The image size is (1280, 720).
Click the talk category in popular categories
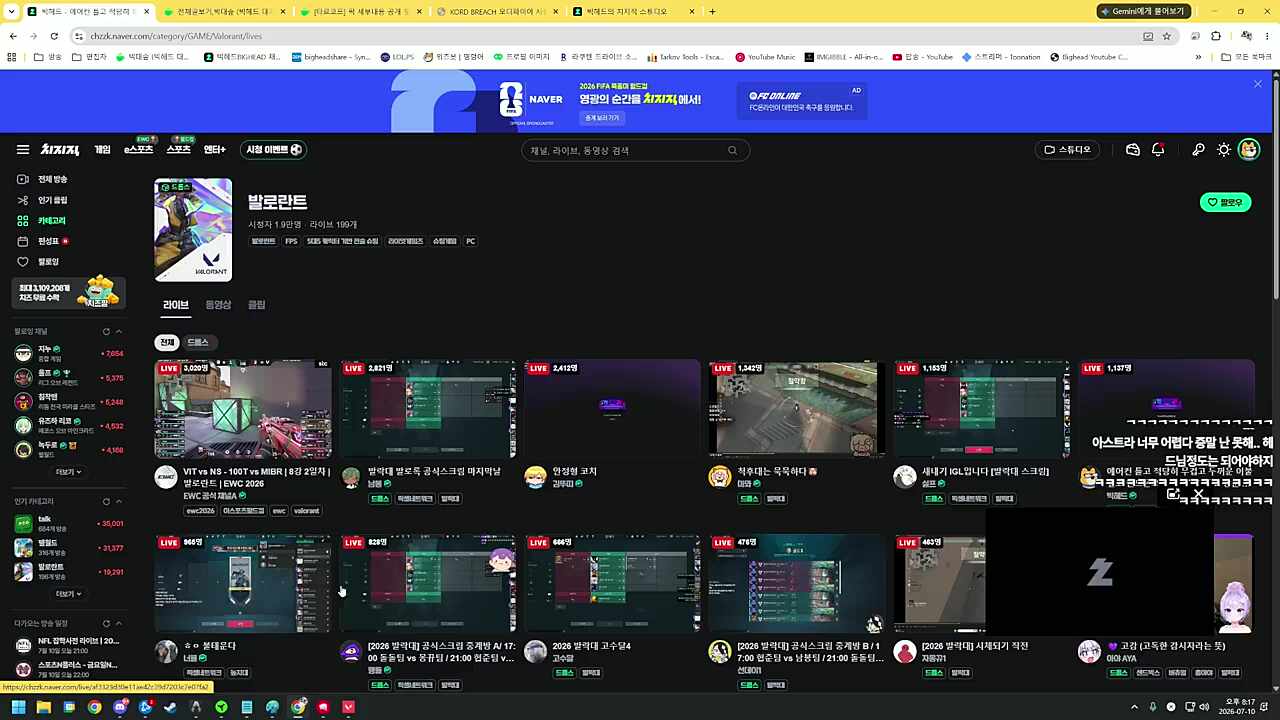tap(68, 524)
